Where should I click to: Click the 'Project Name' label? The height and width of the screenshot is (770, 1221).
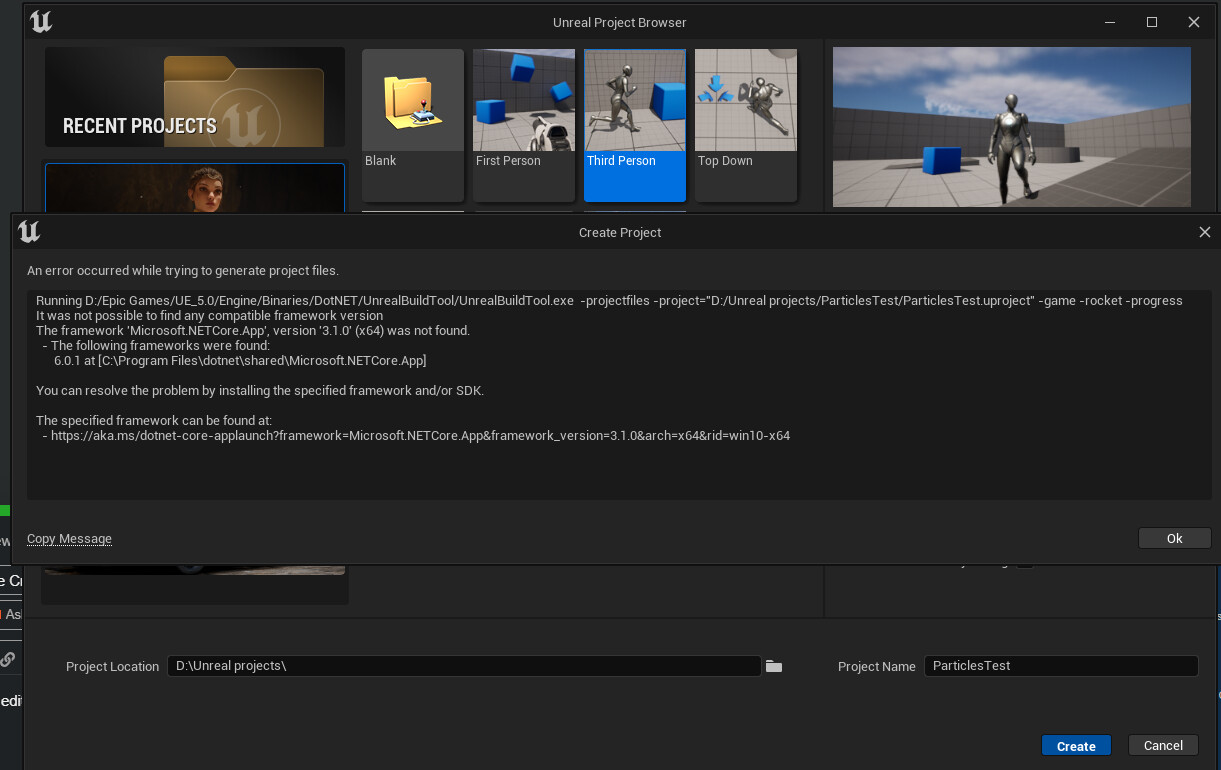[877, 667]
